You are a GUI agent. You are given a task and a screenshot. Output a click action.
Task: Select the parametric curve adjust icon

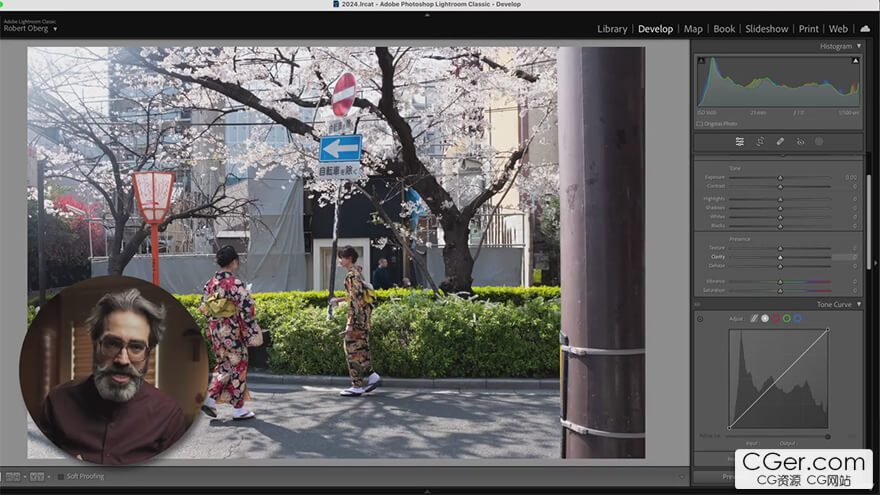755,318
